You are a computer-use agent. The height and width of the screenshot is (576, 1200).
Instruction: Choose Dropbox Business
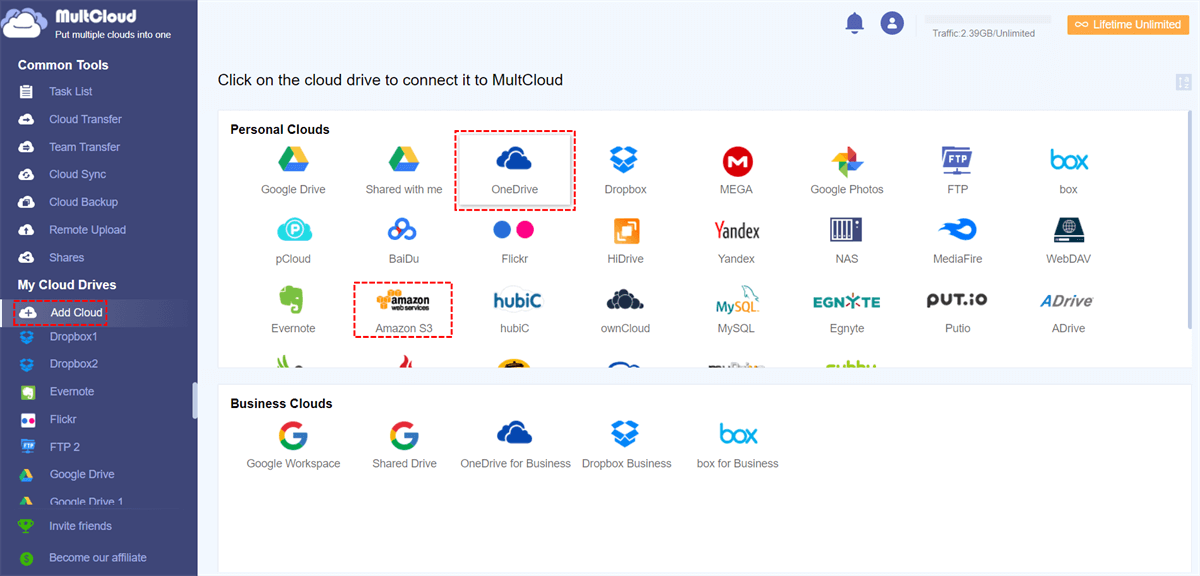coord(626,445)
